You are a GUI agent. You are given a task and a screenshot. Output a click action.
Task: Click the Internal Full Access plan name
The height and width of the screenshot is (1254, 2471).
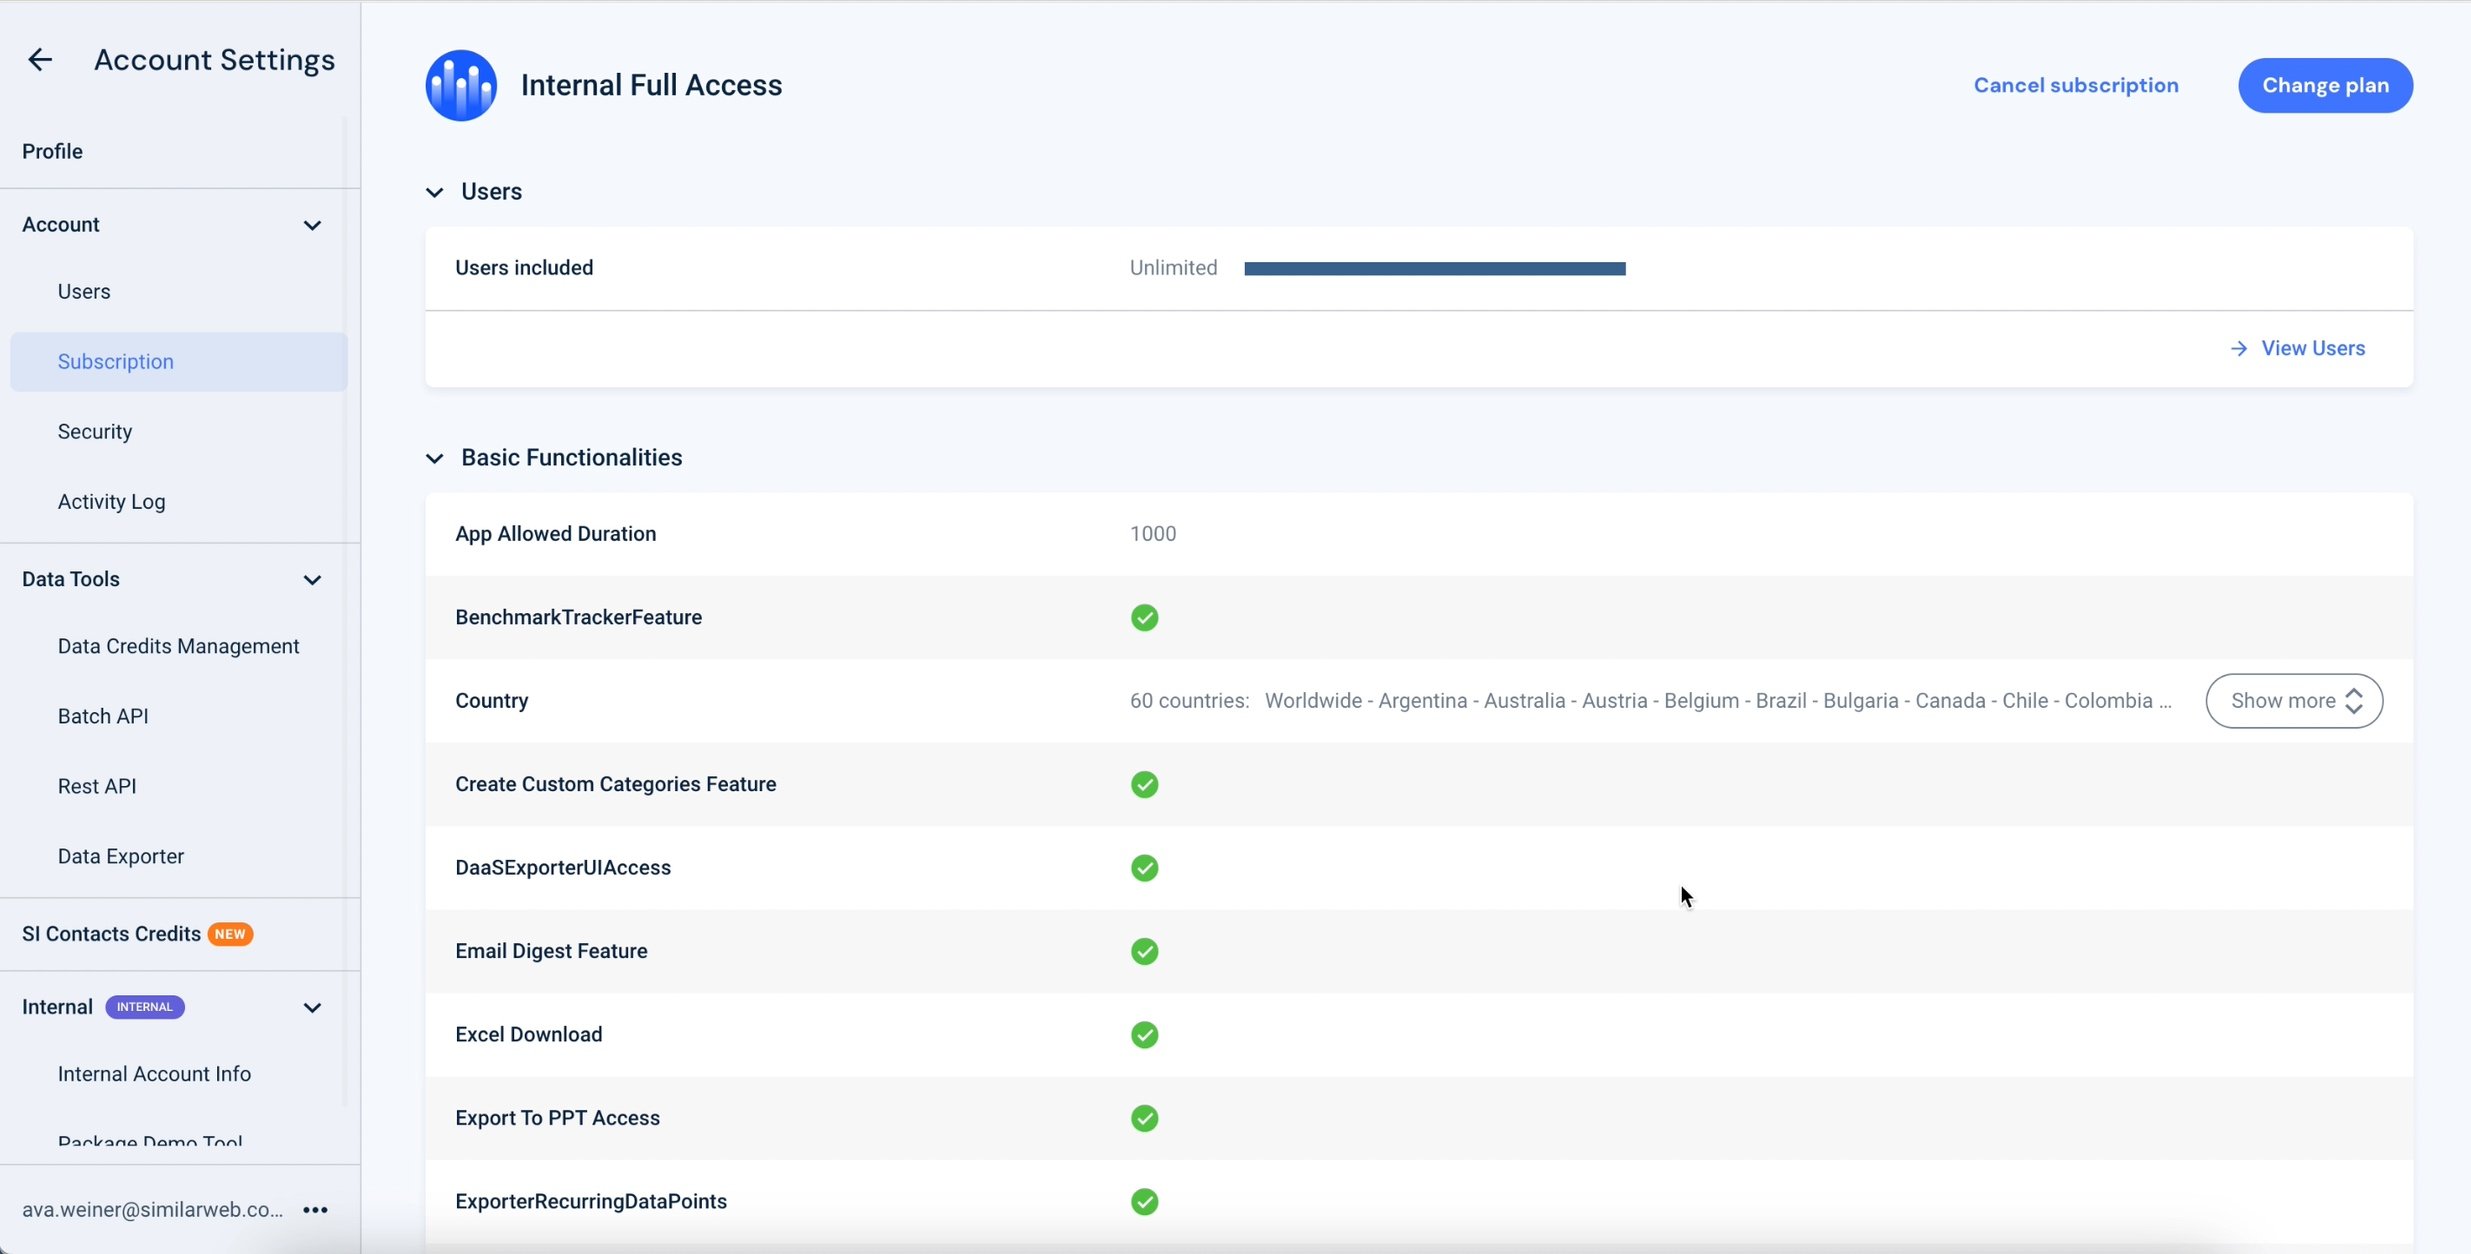point(651,85)
